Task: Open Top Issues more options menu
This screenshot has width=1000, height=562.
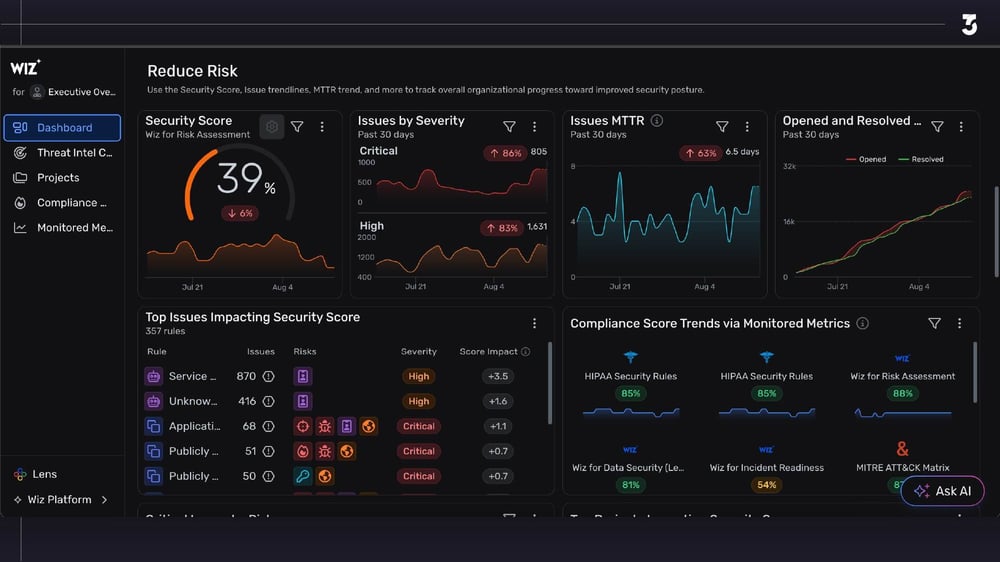Action: [x=534, y=323]
